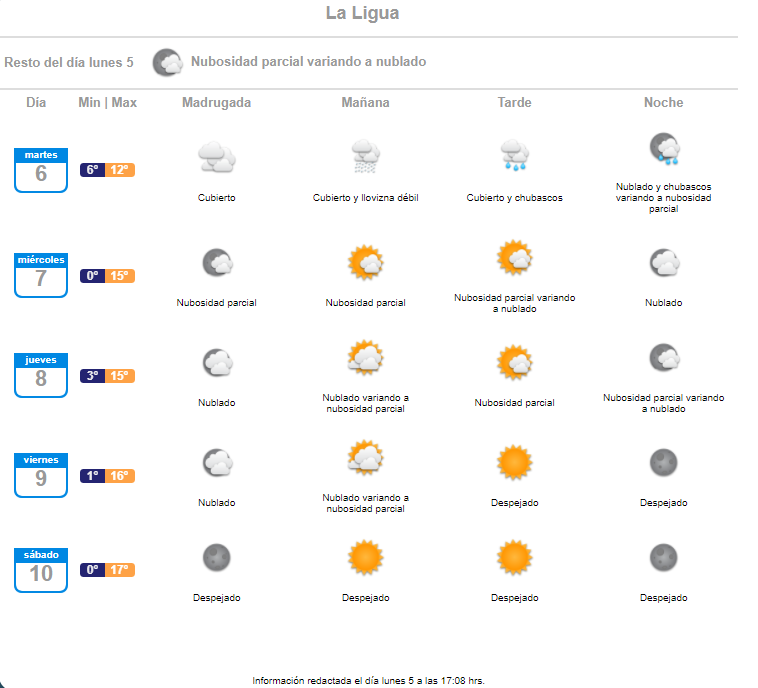Click the 1° minimum temperature for Friday
Viewport: 758px width, 688px height.
(92, 476)
